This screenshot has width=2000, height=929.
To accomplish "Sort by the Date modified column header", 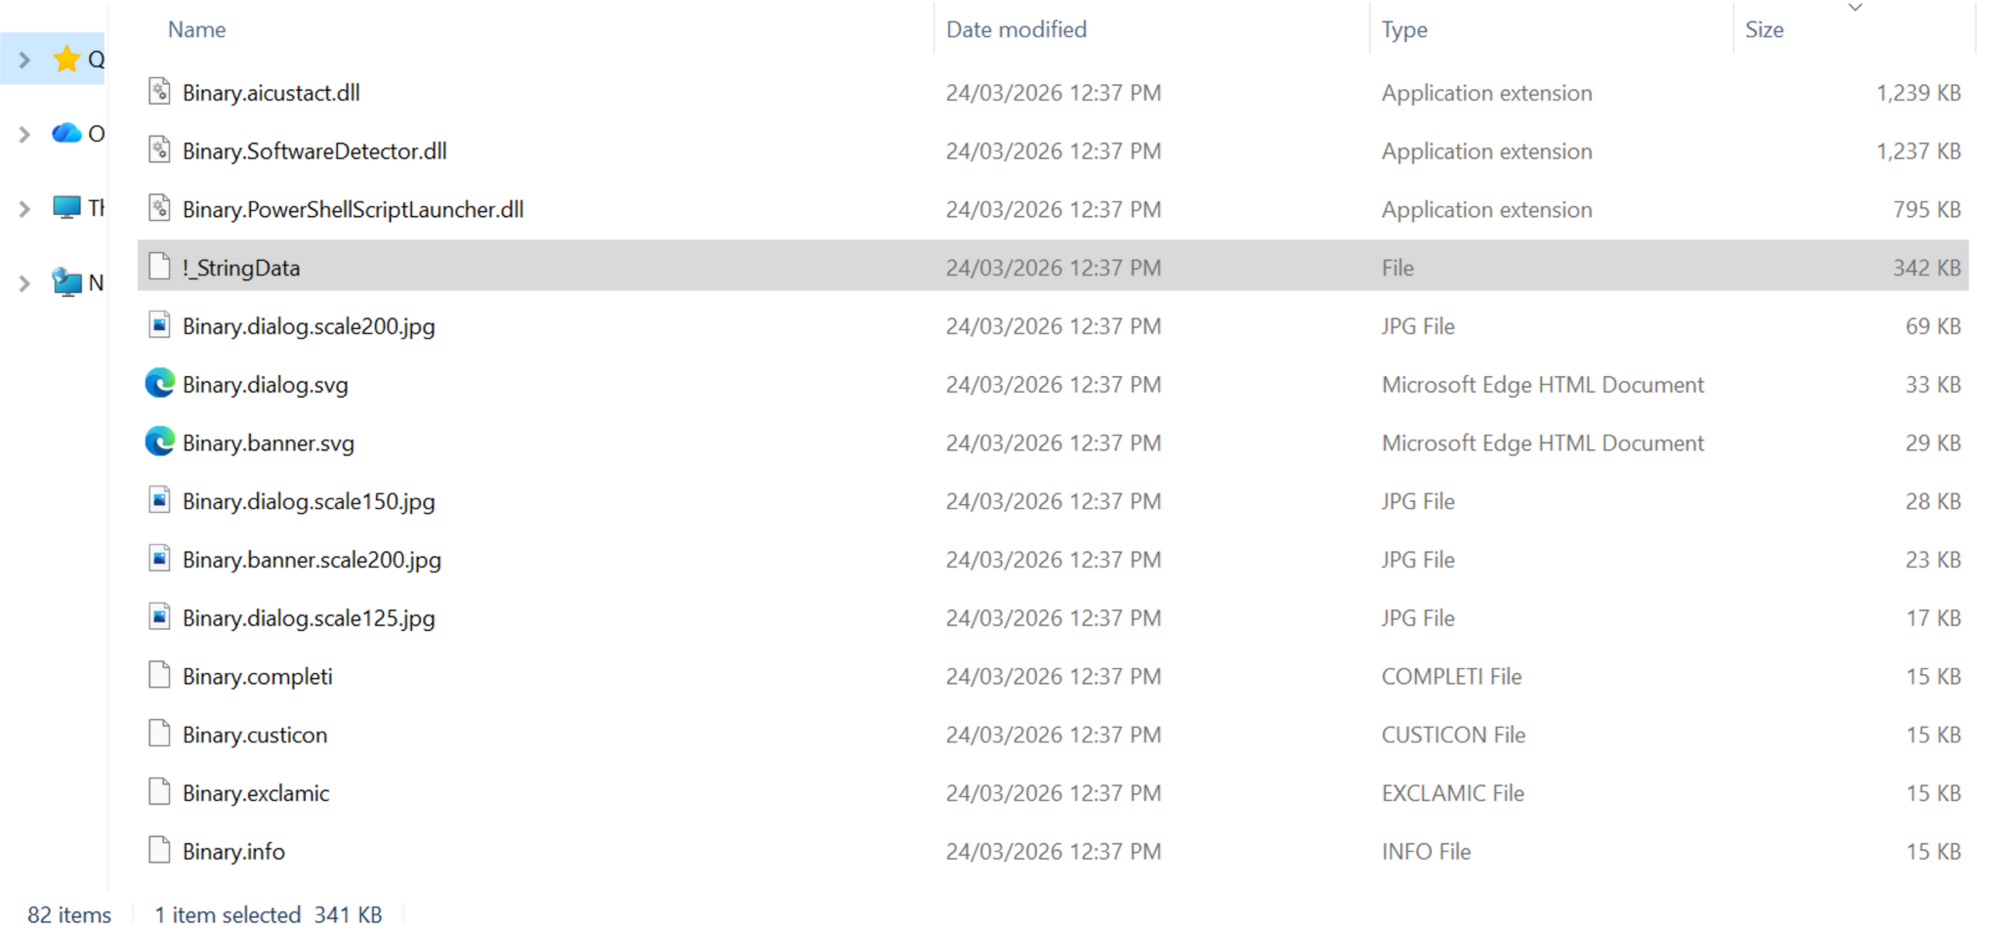I will [x=1016, y=30].
